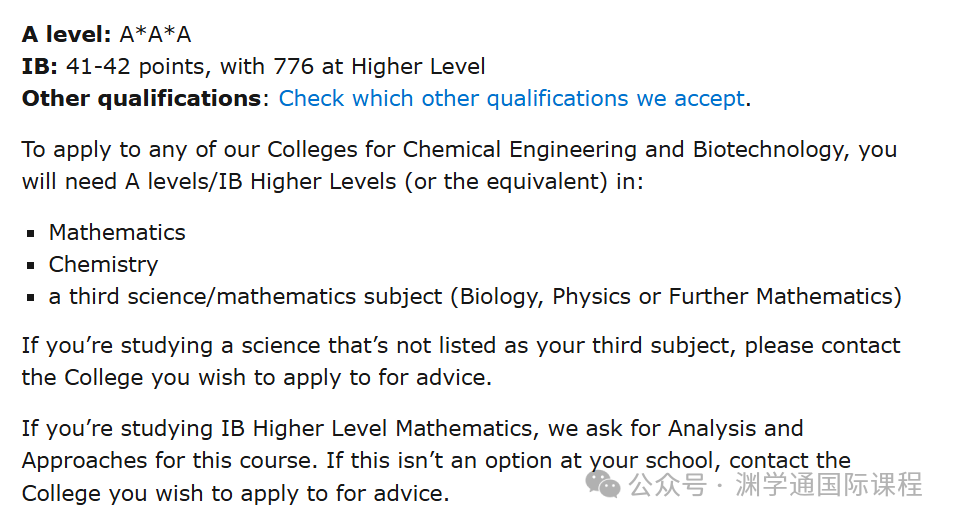Viewport: 953px width, 523px height.
Task: Click the 'Analysis and Approaches' phrase
Action: (x=413, y=445)
